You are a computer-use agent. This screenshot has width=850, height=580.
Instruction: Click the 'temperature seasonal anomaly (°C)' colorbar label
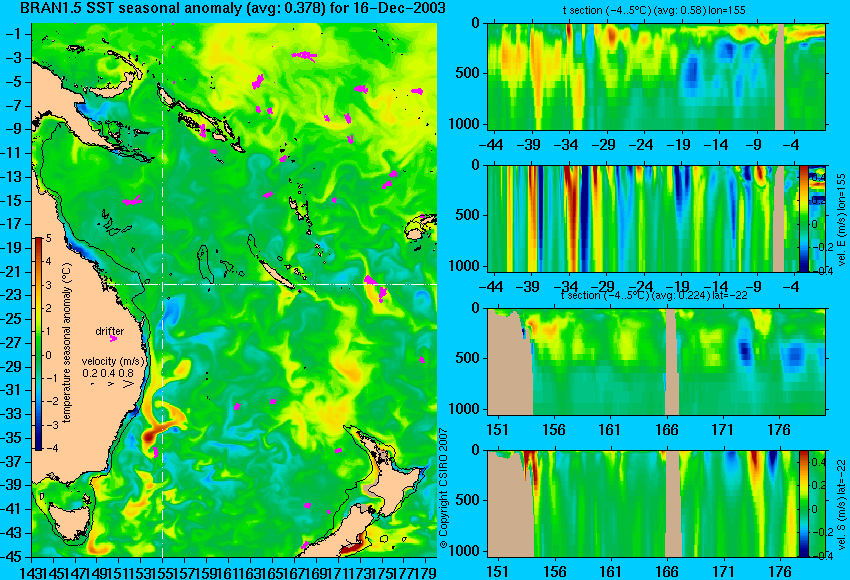66,343
